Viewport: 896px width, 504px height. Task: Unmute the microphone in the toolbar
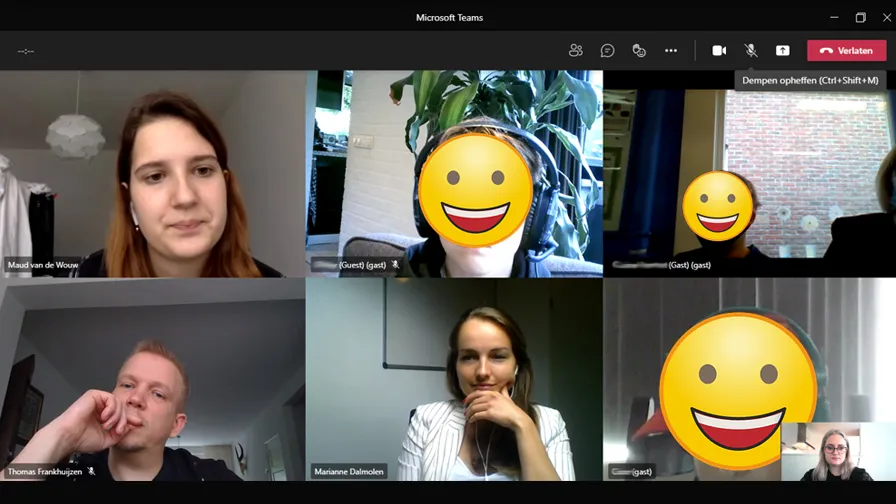tap(750, 50)
